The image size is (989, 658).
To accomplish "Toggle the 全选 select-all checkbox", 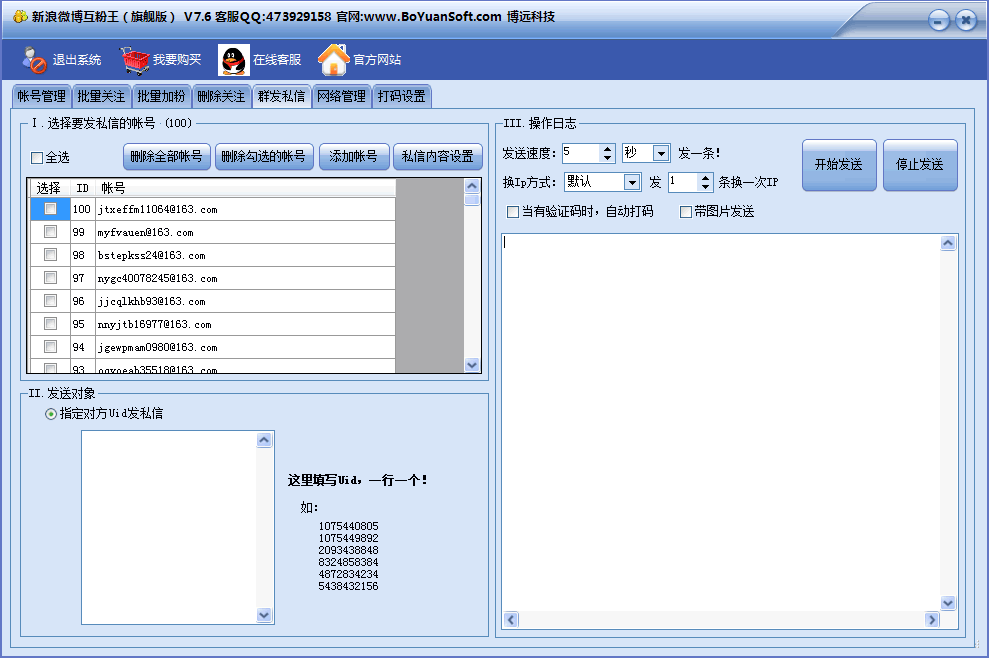I will [x=37, y=158].
